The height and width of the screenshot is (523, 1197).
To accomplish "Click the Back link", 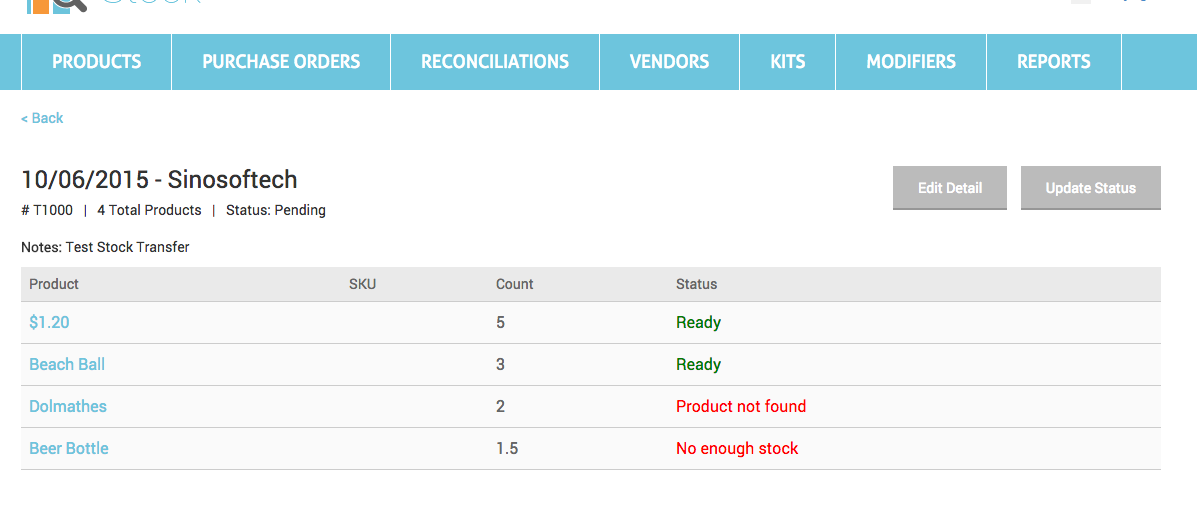I will click(x=42, y=118).
